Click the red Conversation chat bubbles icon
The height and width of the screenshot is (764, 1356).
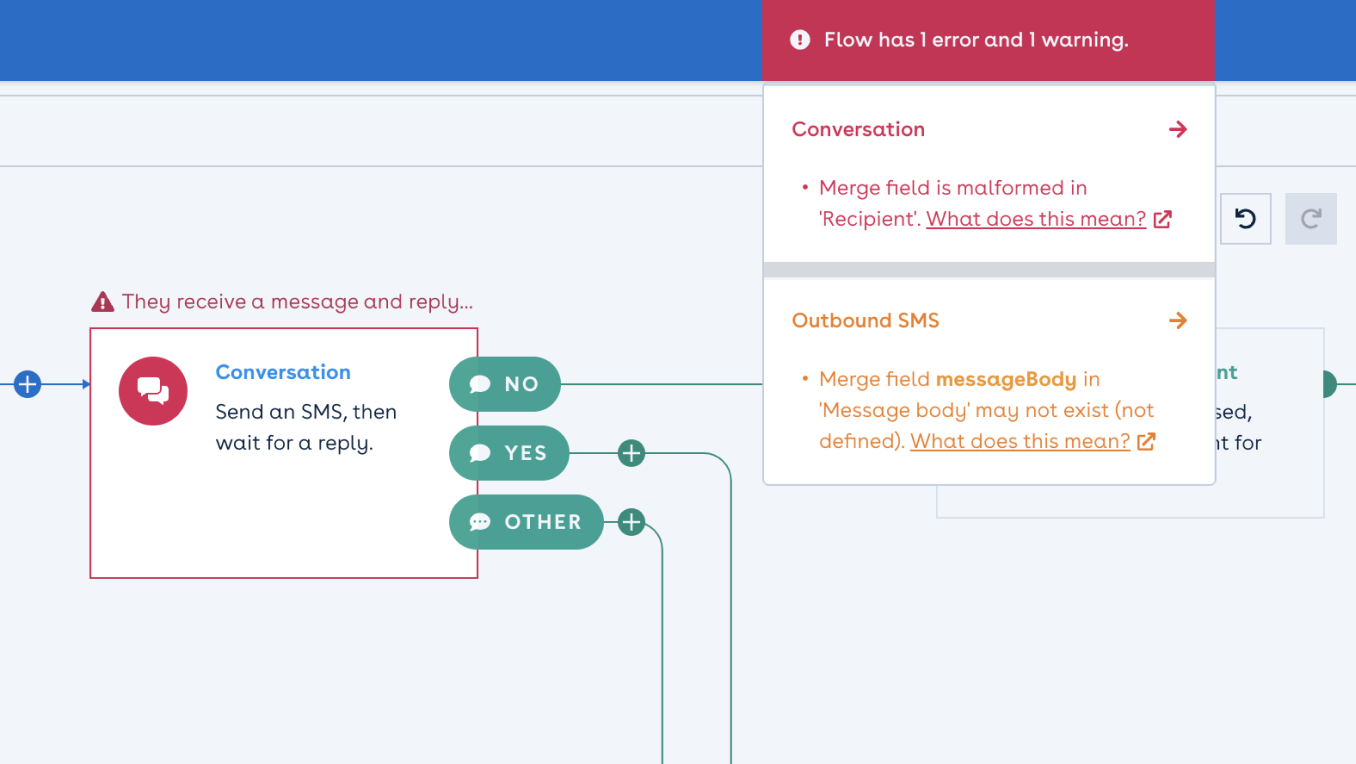pos(153,391)
